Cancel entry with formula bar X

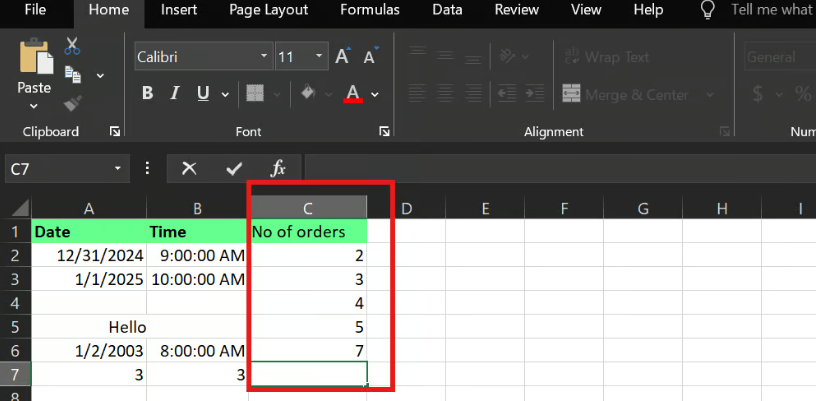tap(189, 168)
